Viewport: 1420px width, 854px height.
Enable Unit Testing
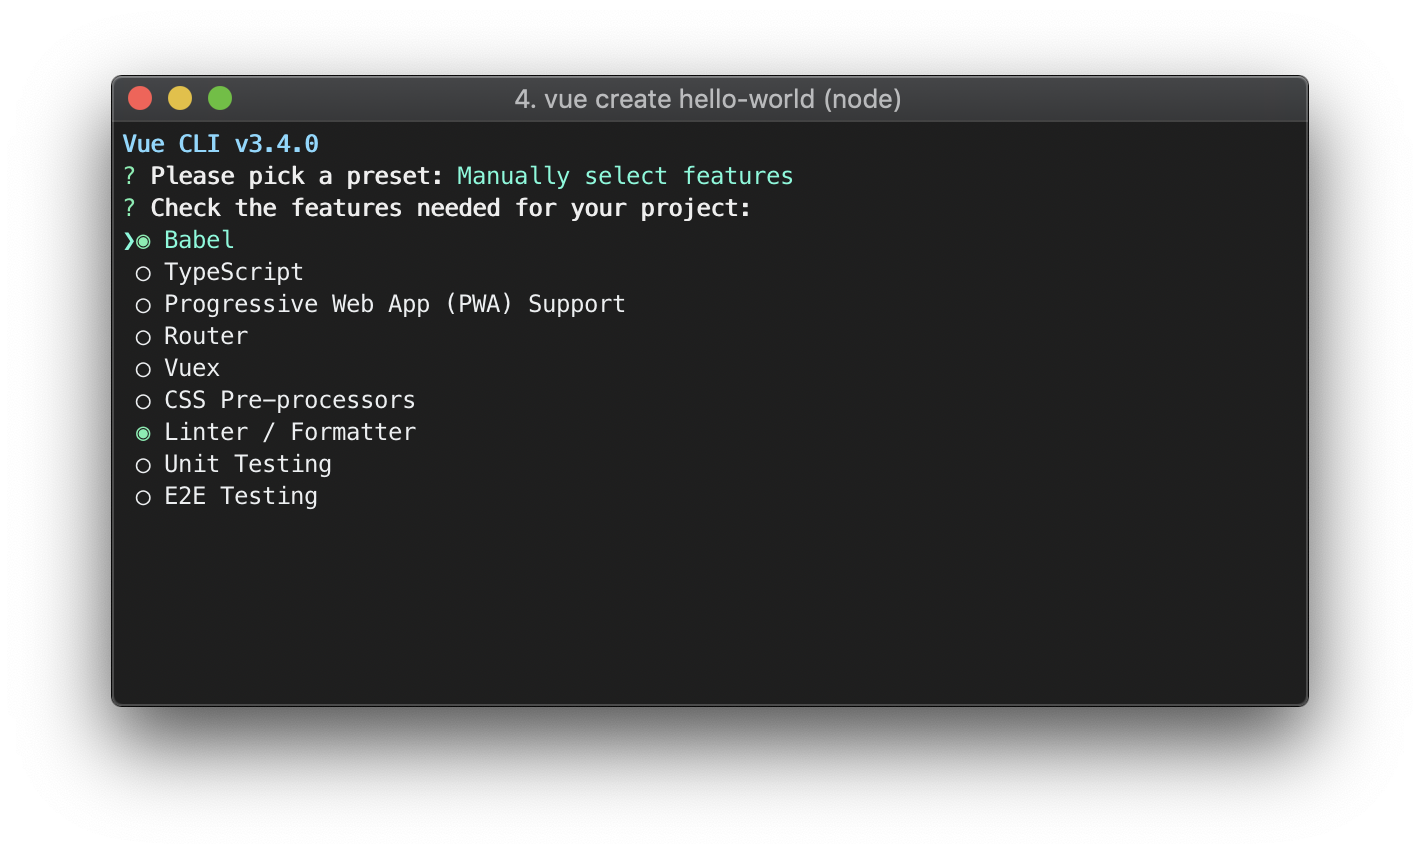142,464
